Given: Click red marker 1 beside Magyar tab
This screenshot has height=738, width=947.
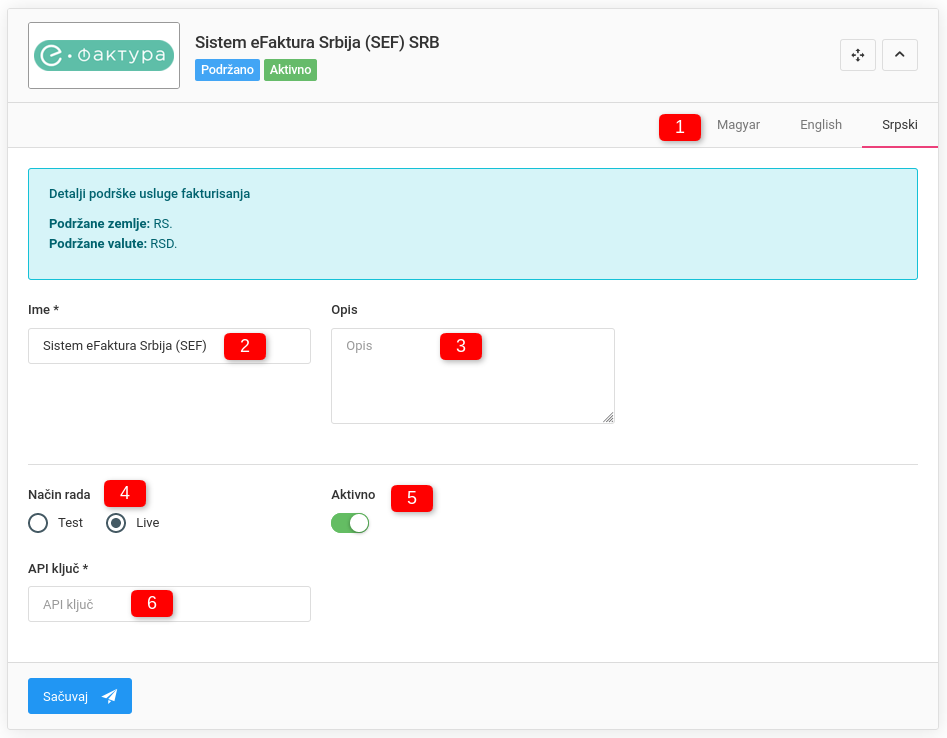Looking at the screenshot, I should click(x=680, y=127).
